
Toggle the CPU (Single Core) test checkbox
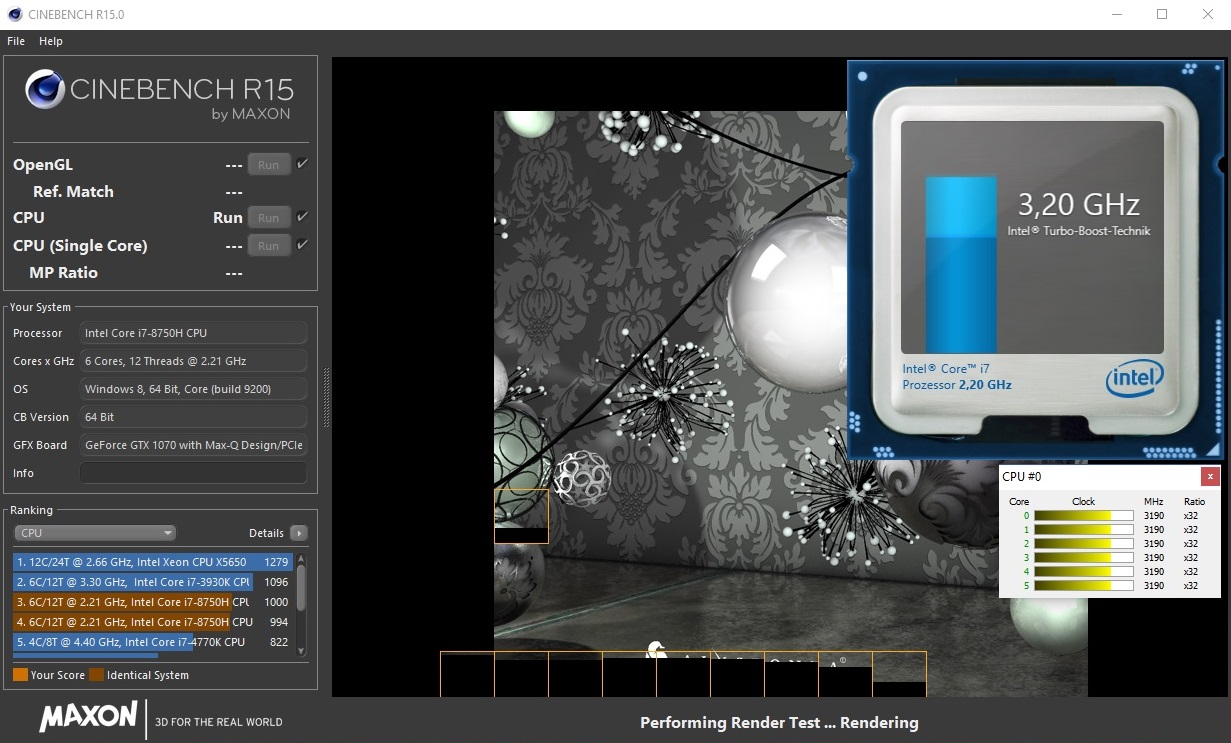click(302, 245)
